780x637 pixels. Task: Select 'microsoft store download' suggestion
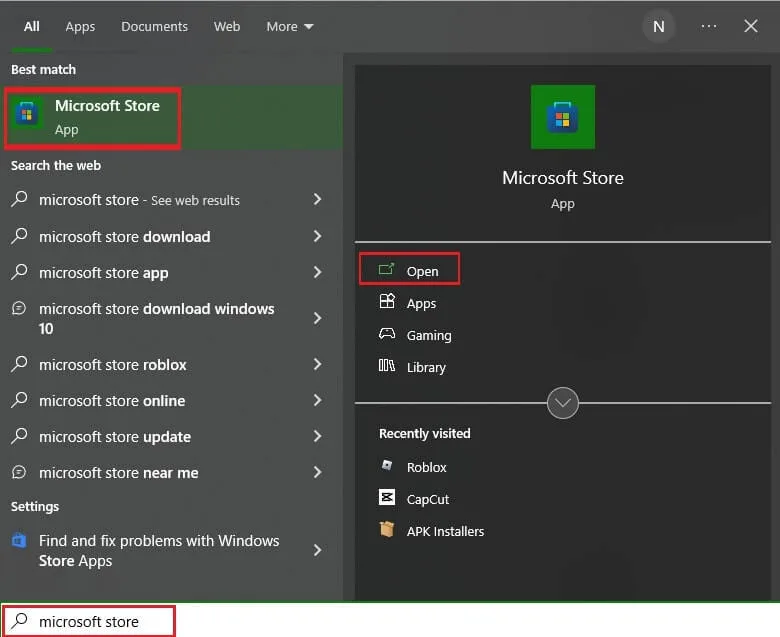point(169,236)
